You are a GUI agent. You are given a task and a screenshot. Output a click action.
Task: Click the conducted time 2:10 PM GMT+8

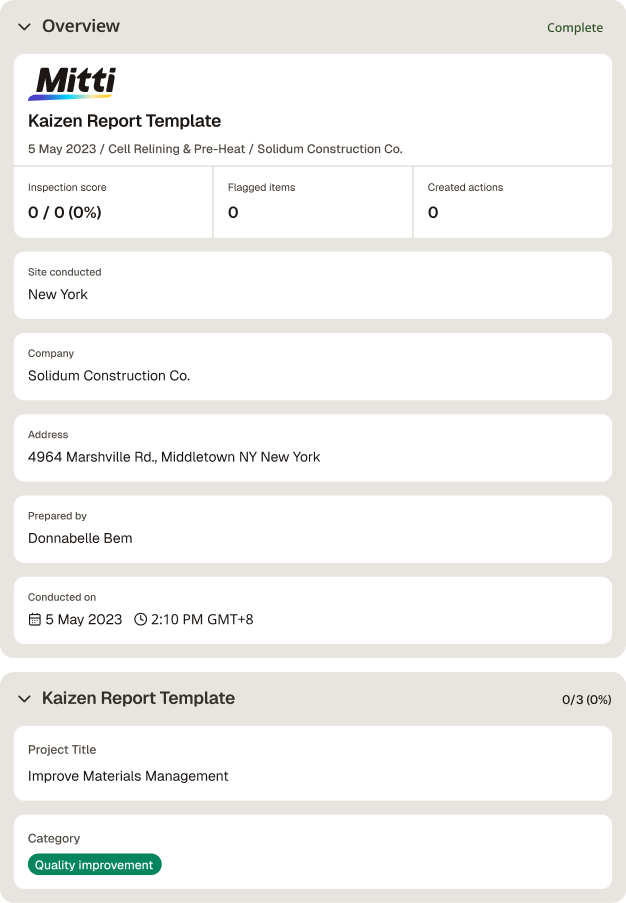click(x=202, y=620)
